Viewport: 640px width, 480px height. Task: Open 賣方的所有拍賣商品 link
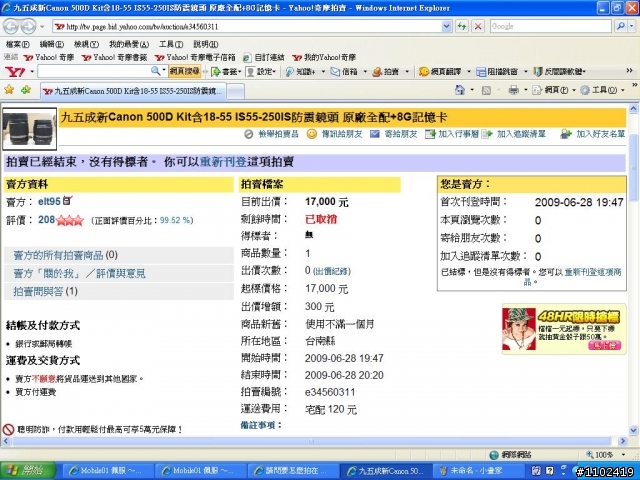coord(58,256)
